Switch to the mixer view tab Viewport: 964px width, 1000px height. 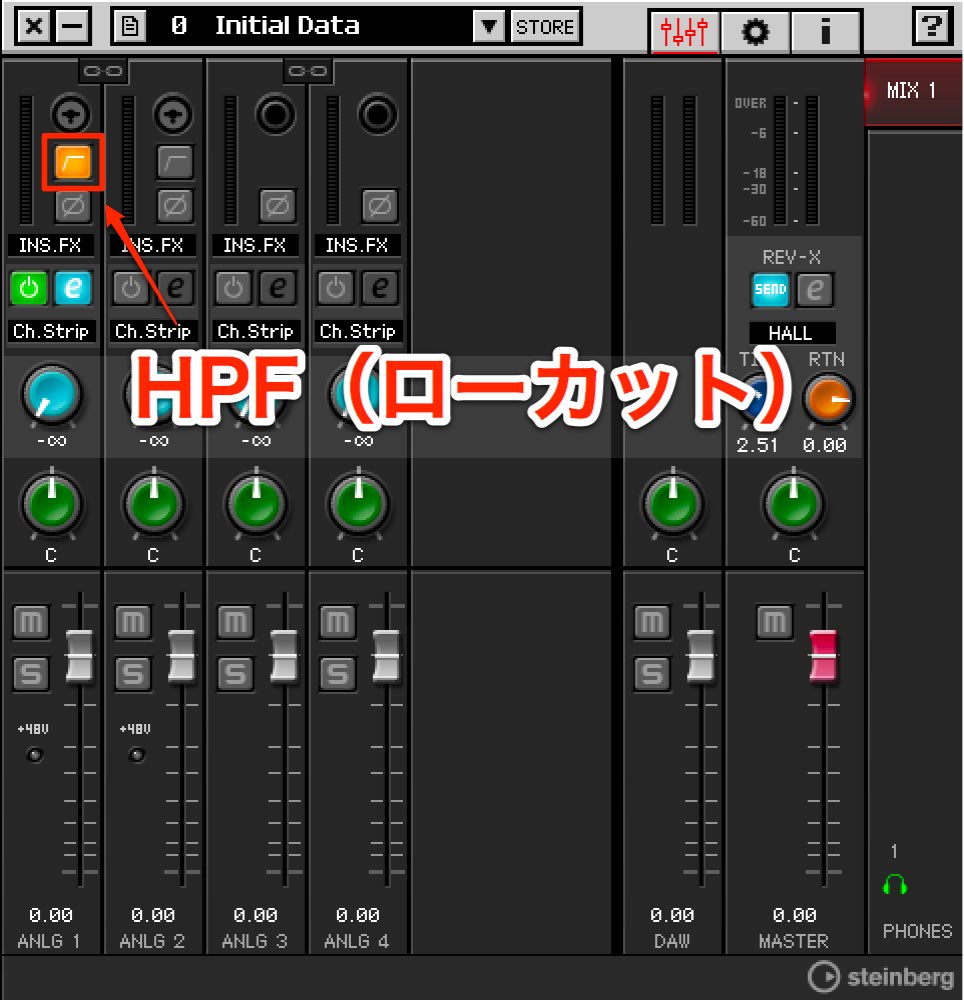pyautogui.click(x=684, y=31)
